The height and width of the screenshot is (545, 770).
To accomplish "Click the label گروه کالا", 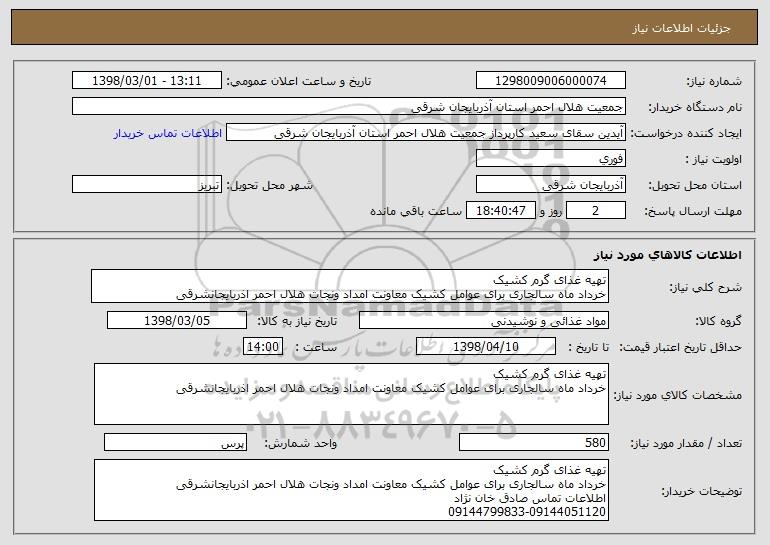I will click(x=718, y=321).
